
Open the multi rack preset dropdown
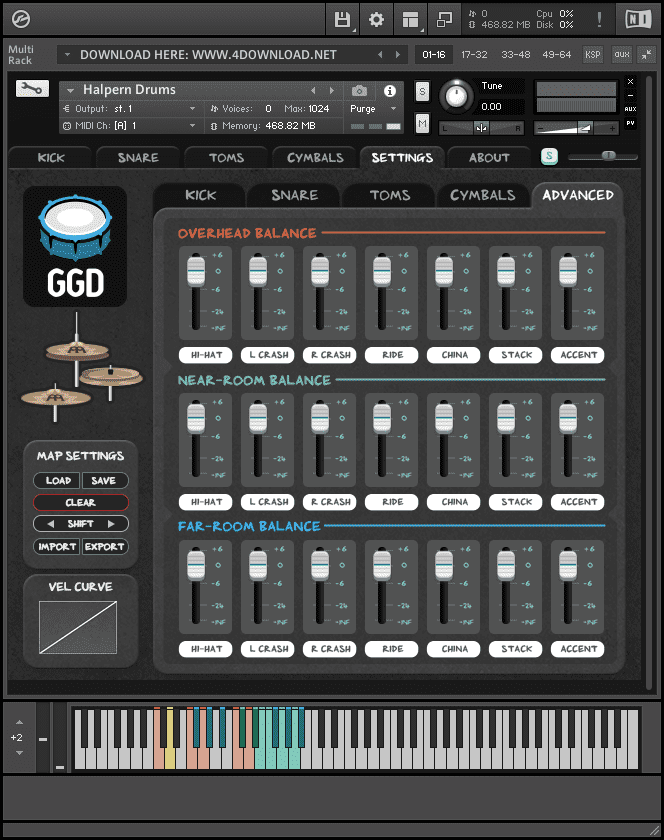[67, 55]
